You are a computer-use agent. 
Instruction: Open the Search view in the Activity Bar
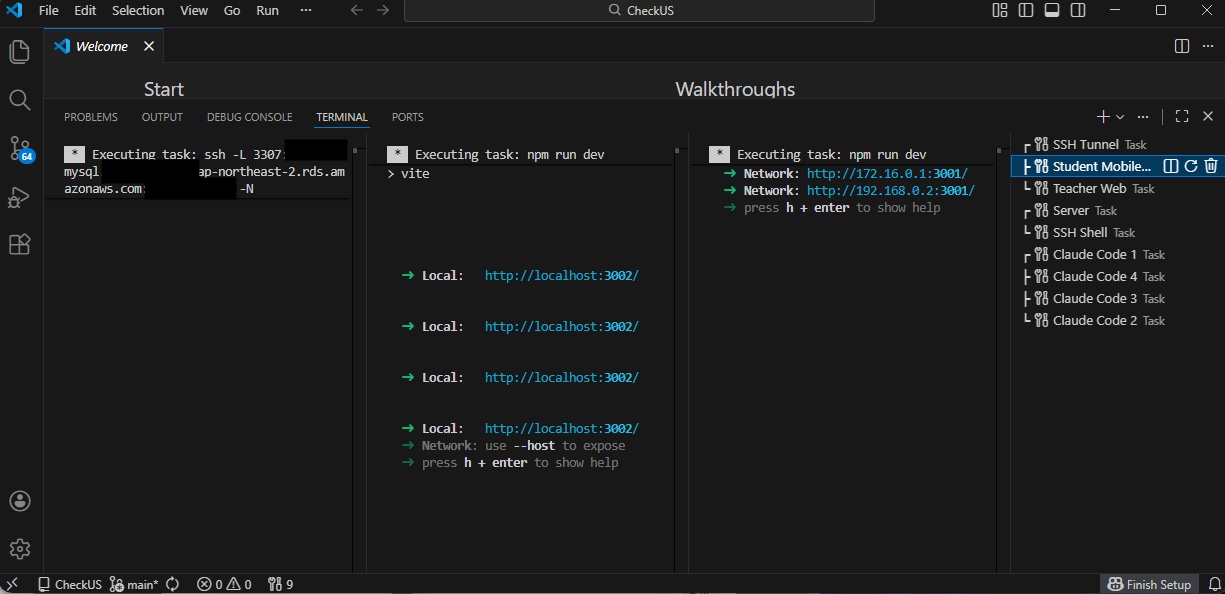point(19,99)
